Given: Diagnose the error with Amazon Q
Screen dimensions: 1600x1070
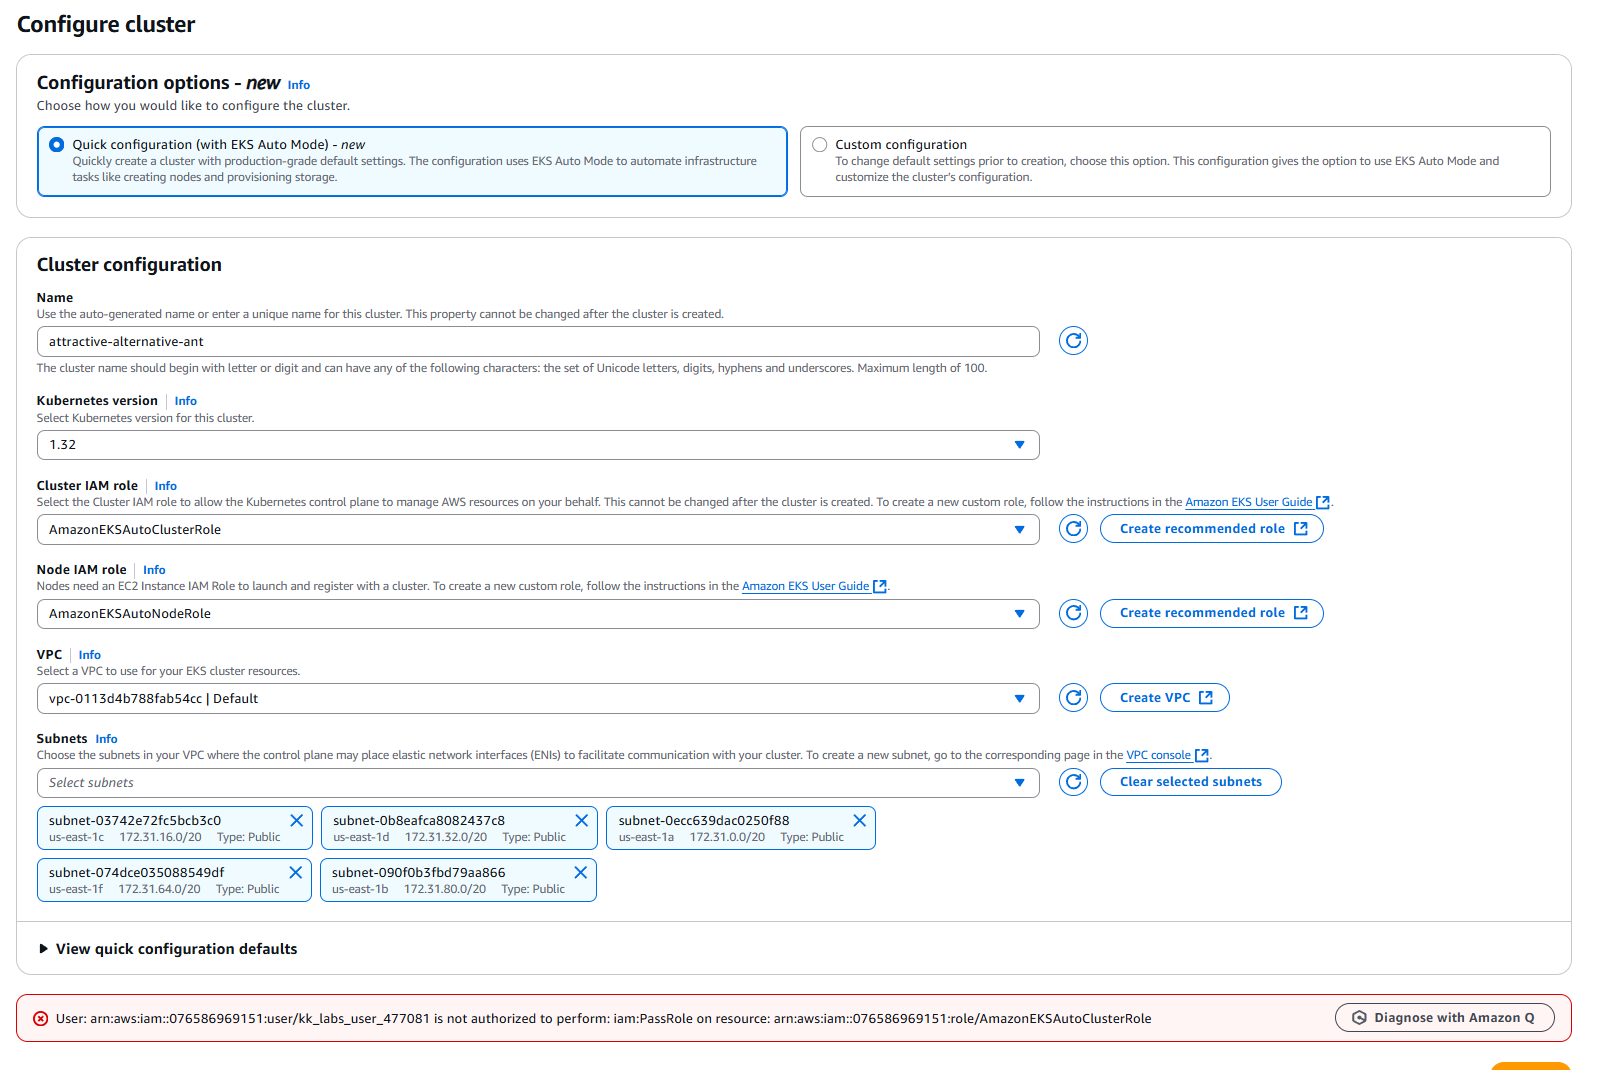Looking at the screenshot, I should point(1445,1018).
